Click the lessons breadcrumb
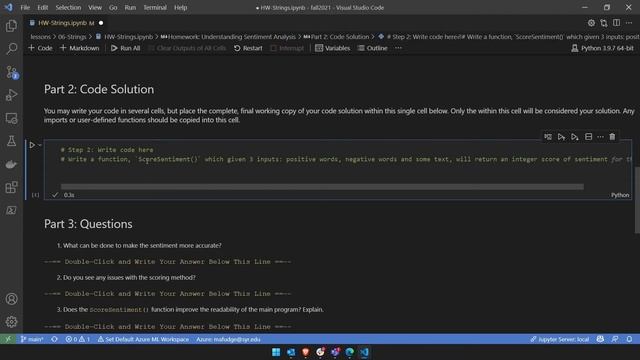Screen dimensions: 640x360 point(40,37)
